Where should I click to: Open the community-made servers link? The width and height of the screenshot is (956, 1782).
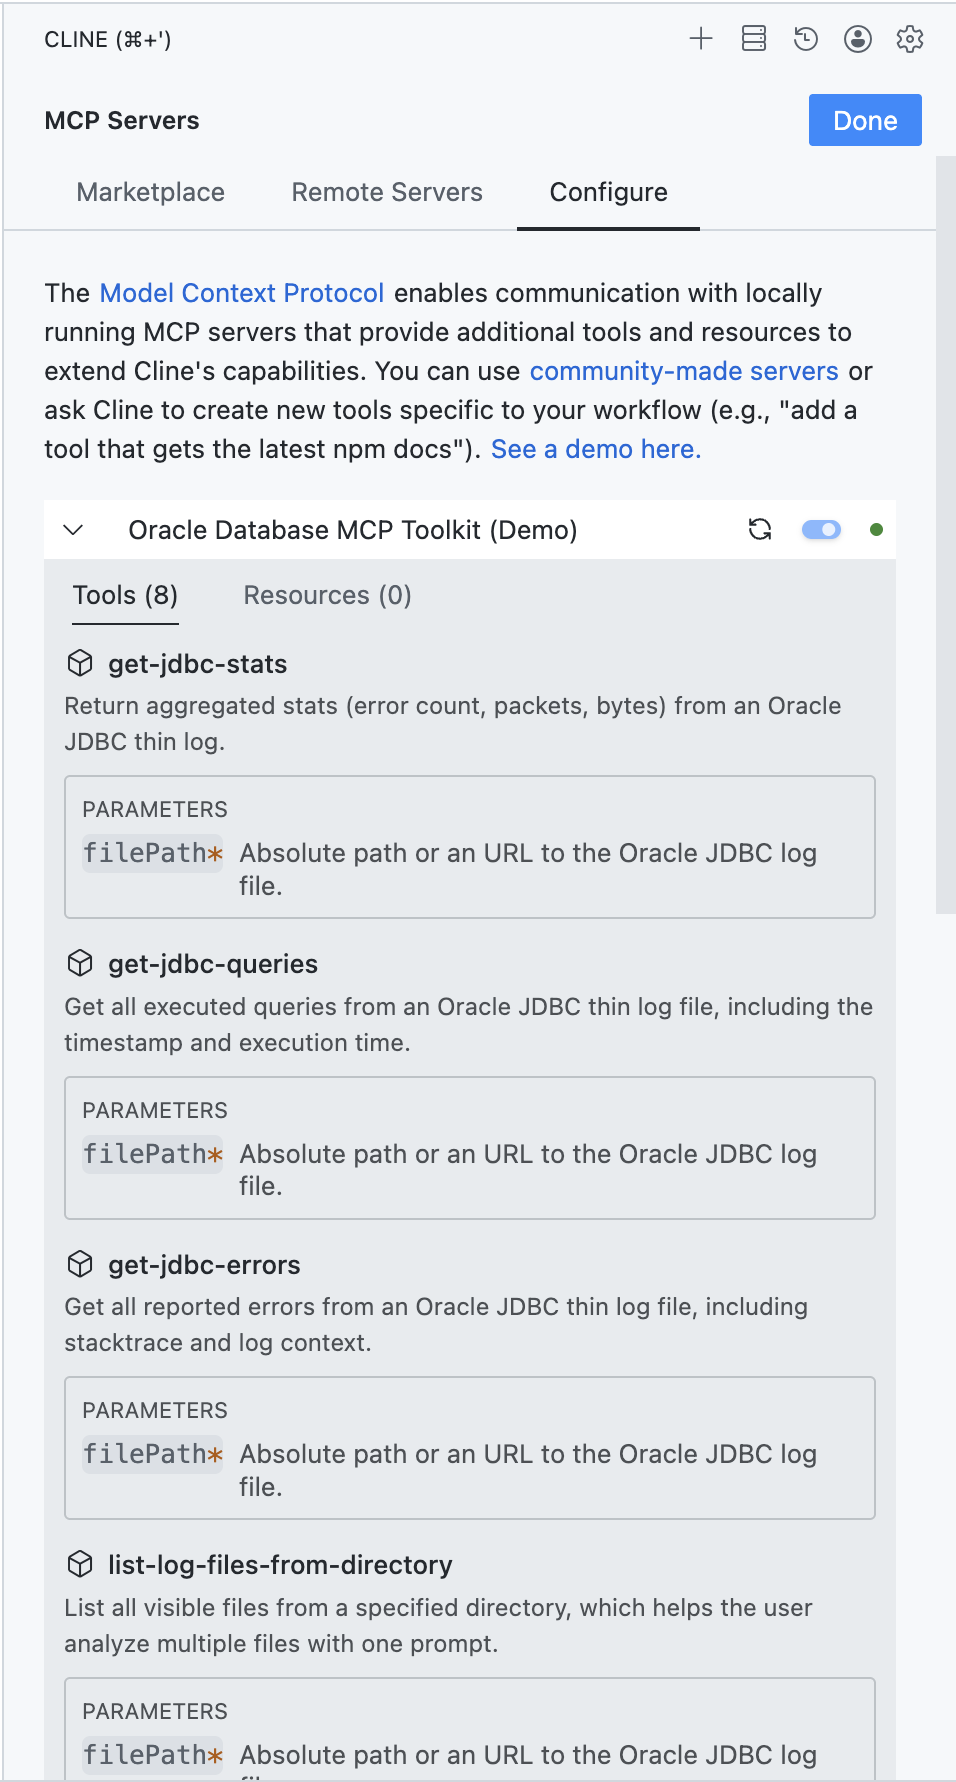(x=684, y=371)
